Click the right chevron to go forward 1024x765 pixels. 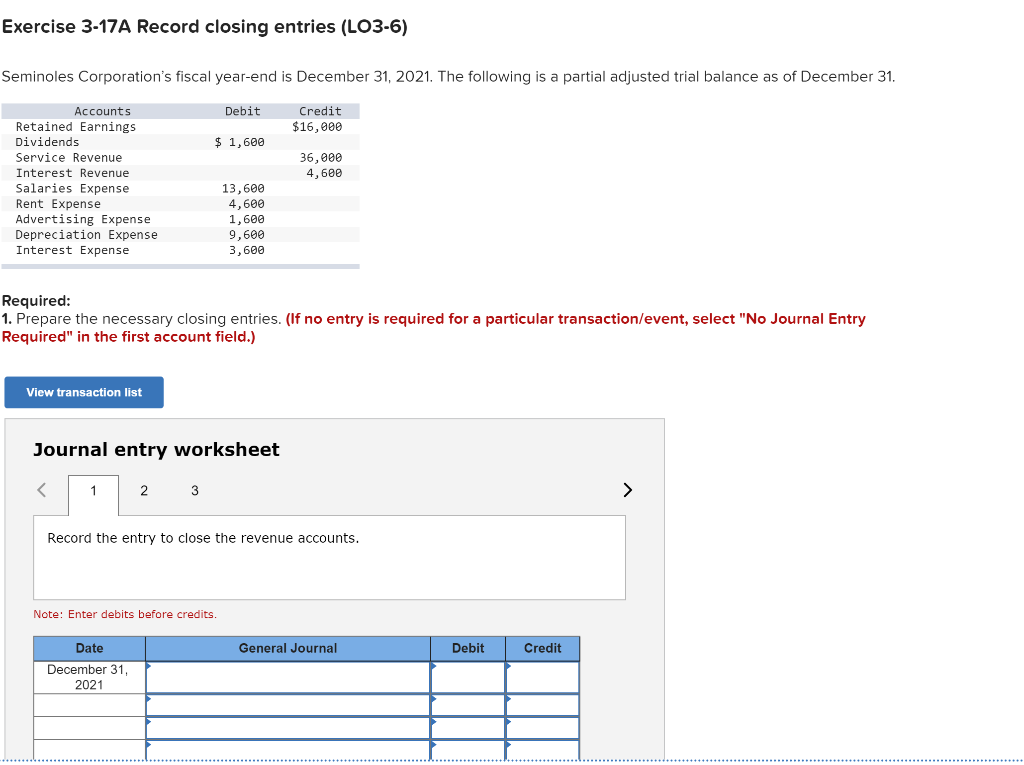[x=628, y=490]
